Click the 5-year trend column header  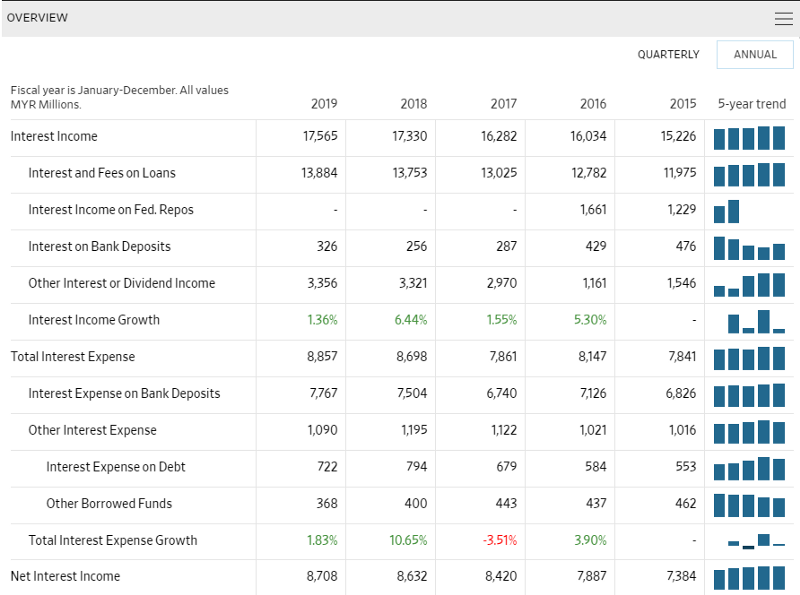point(751,104)
